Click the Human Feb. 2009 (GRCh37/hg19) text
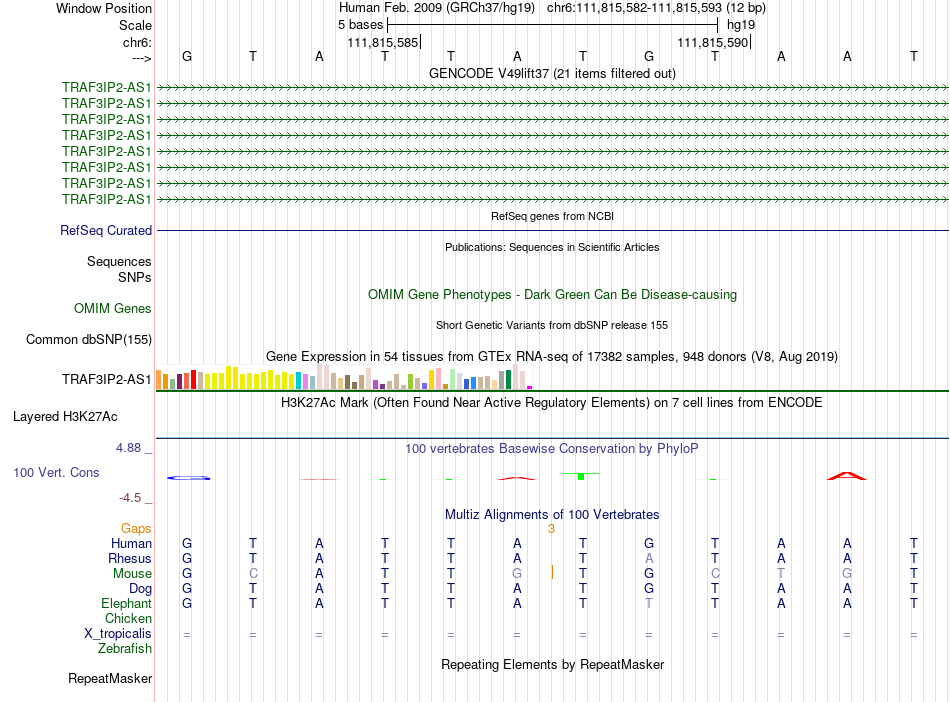The width and height of the screenshot is (950, 702). (x=437, y=8)
